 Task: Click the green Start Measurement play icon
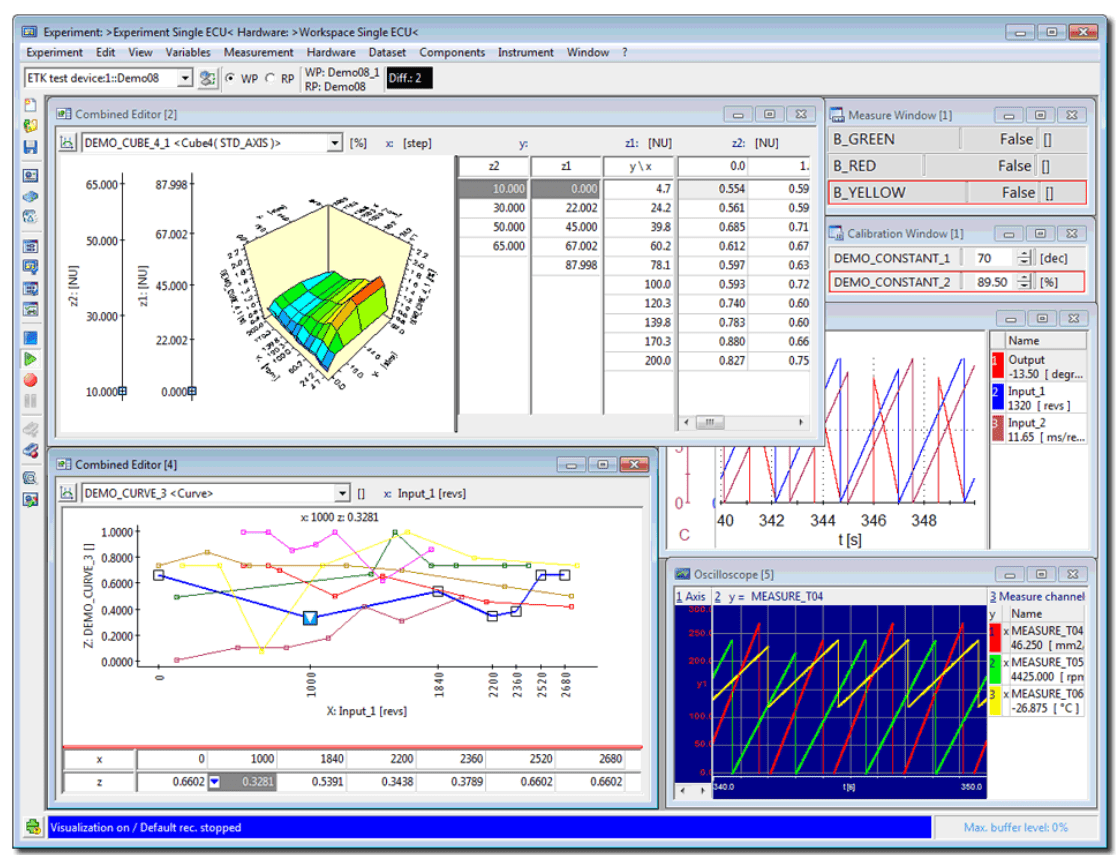click(x=30, y=359)
